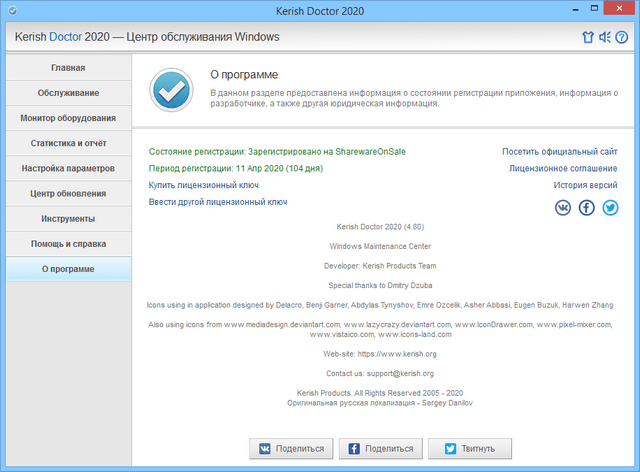Viewport: 640px width, 472px height.
Task: Click the large blue checkmark logo
Action: click(171, 90)
